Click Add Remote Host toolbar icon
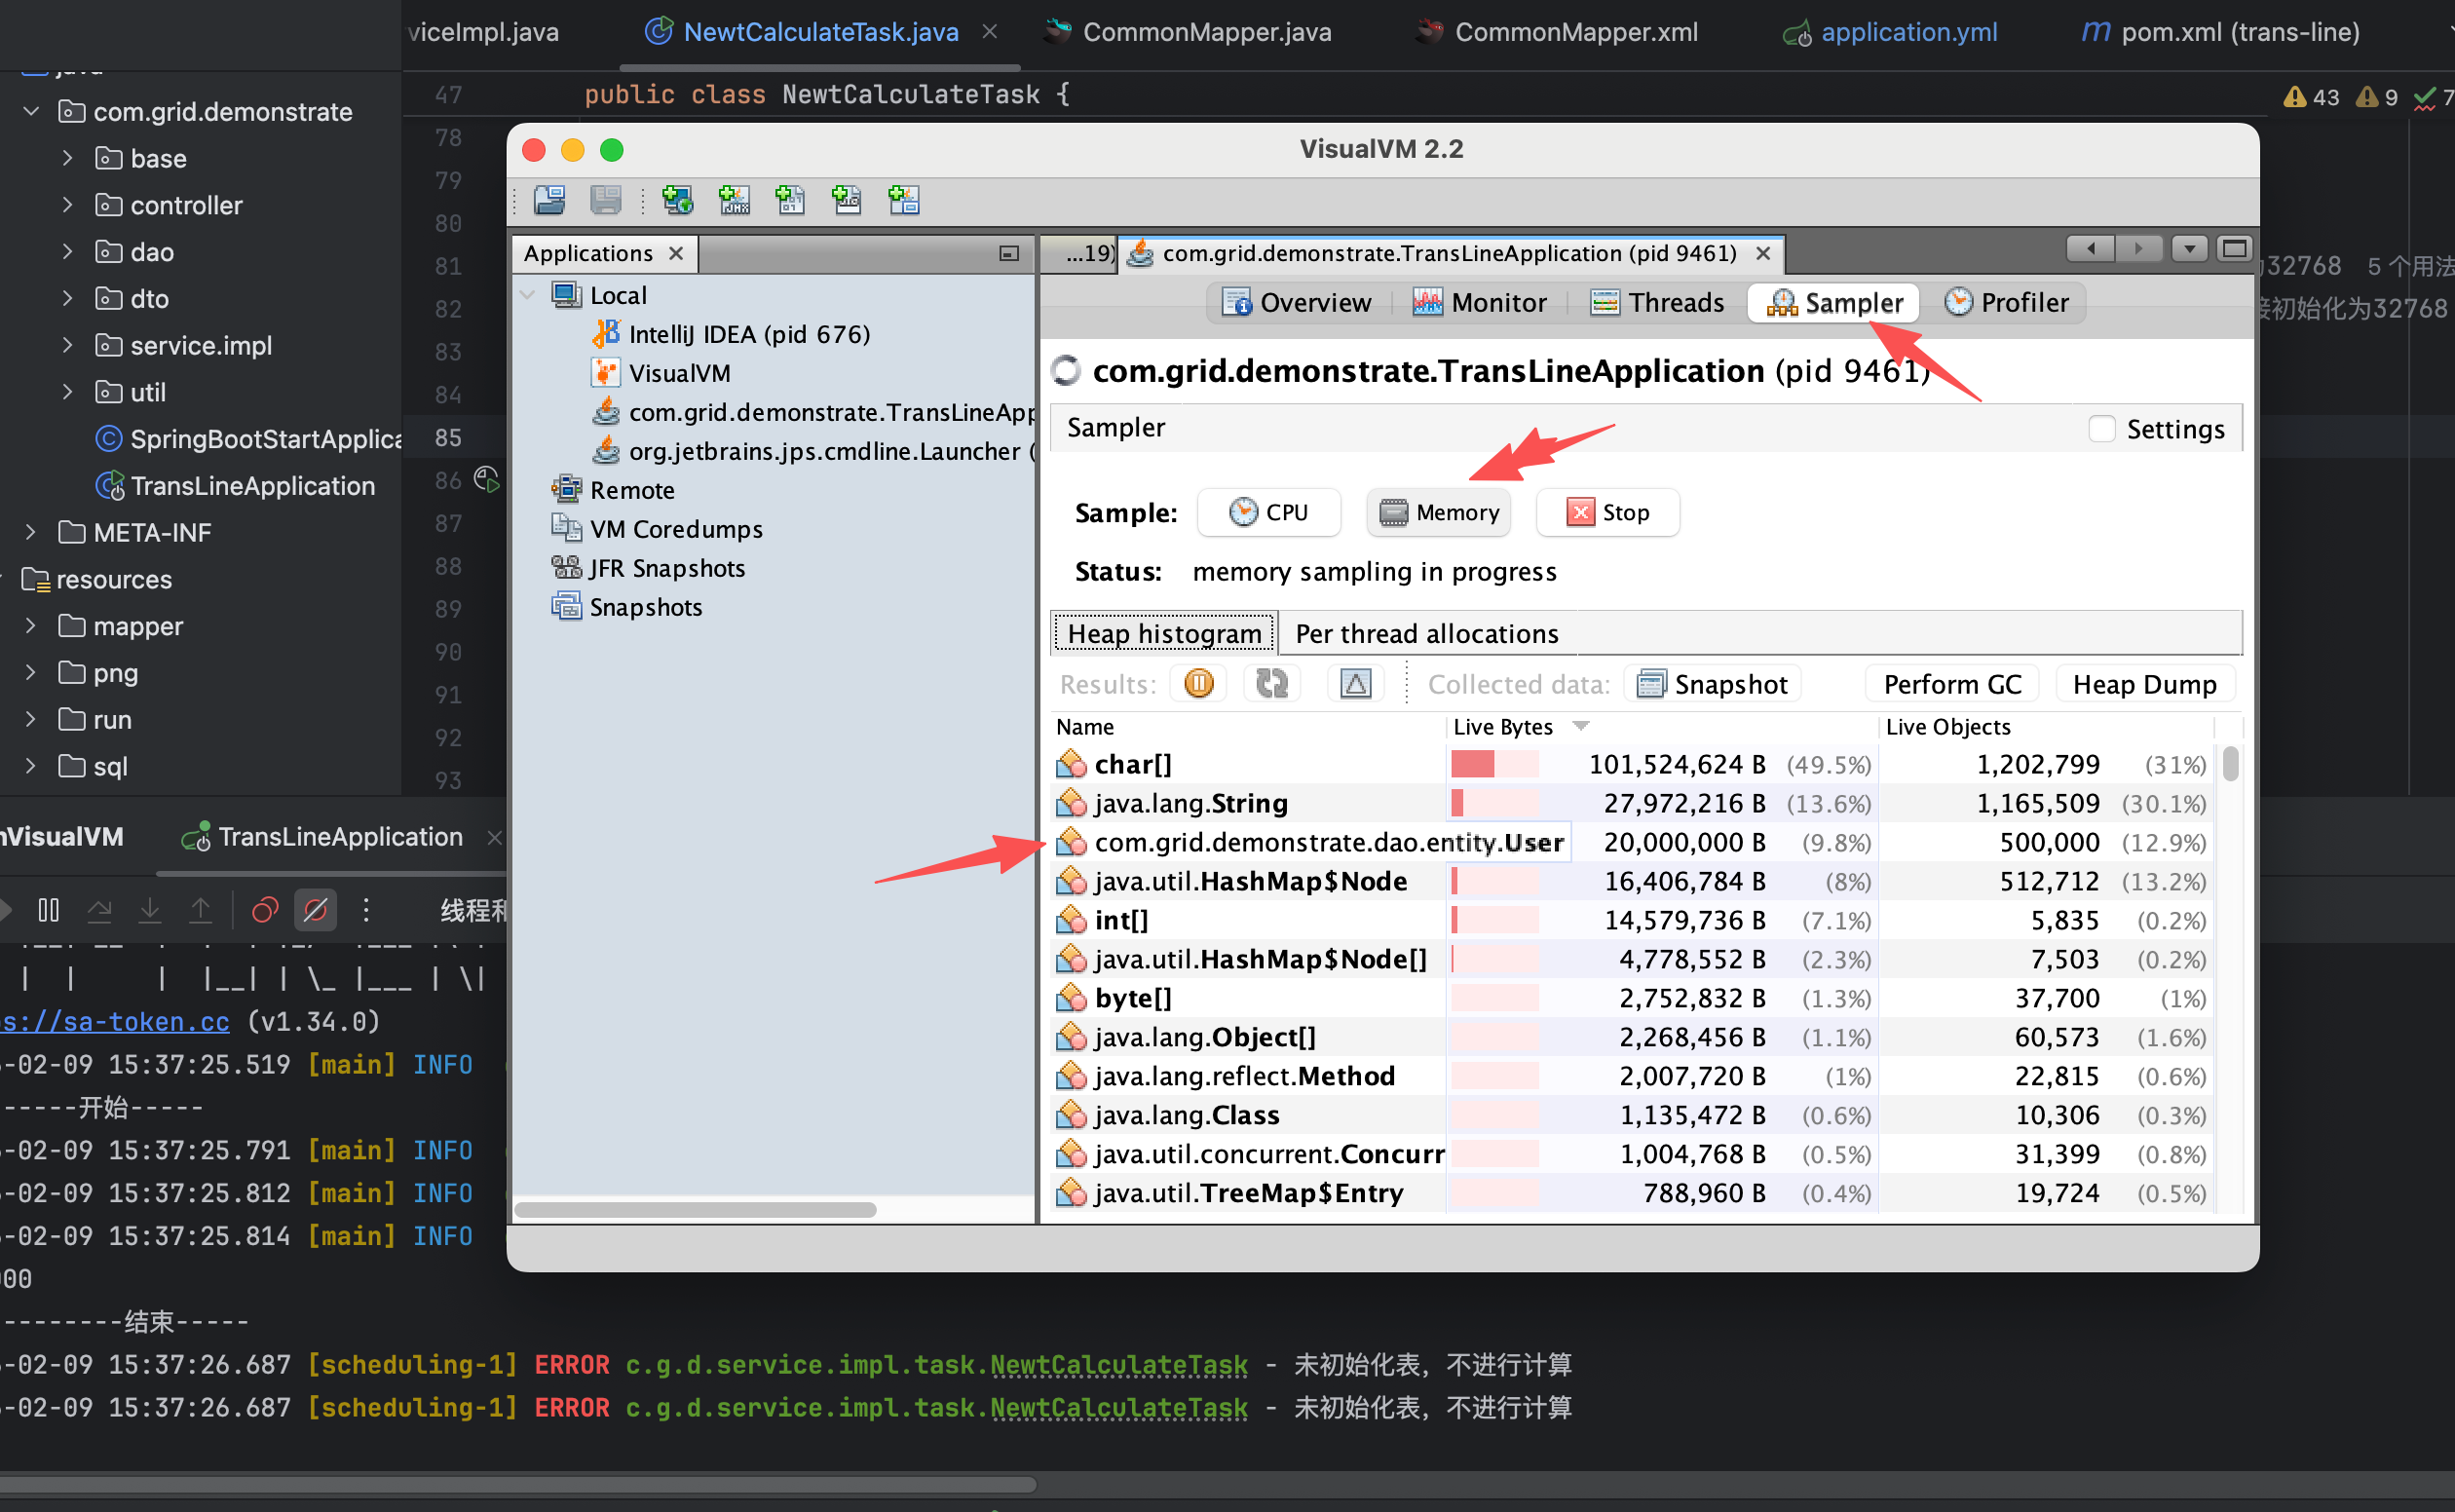Viewport: 2455px width, 1512px height. click(677, 200)
